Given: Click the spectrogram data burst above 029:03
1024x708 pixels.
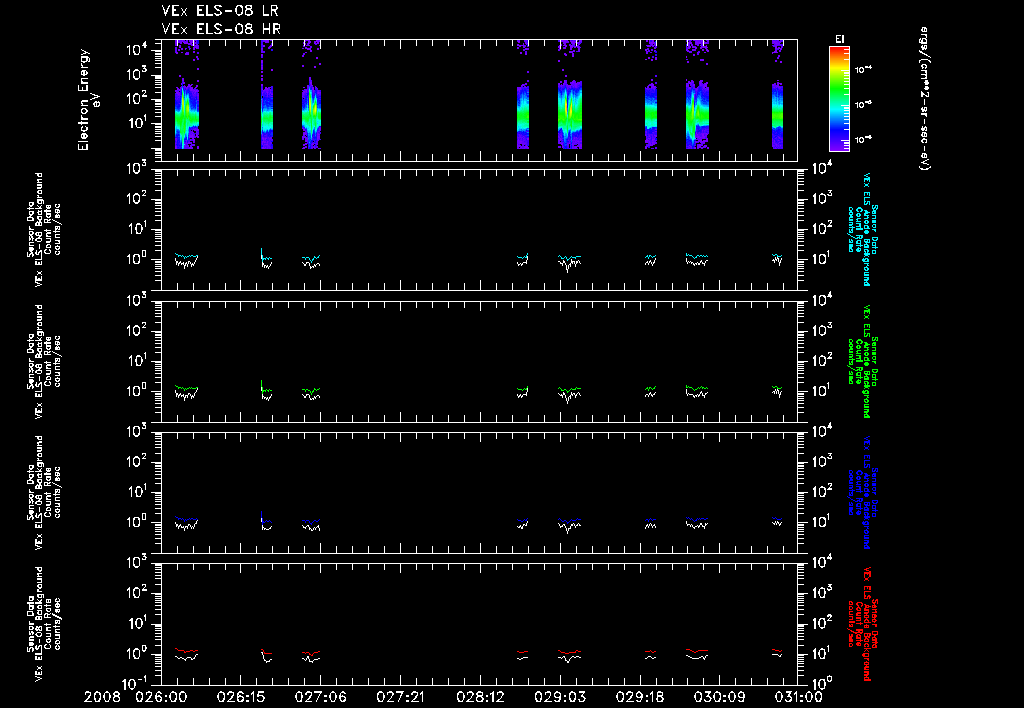Looking at the screenshot, I should 569,114.
